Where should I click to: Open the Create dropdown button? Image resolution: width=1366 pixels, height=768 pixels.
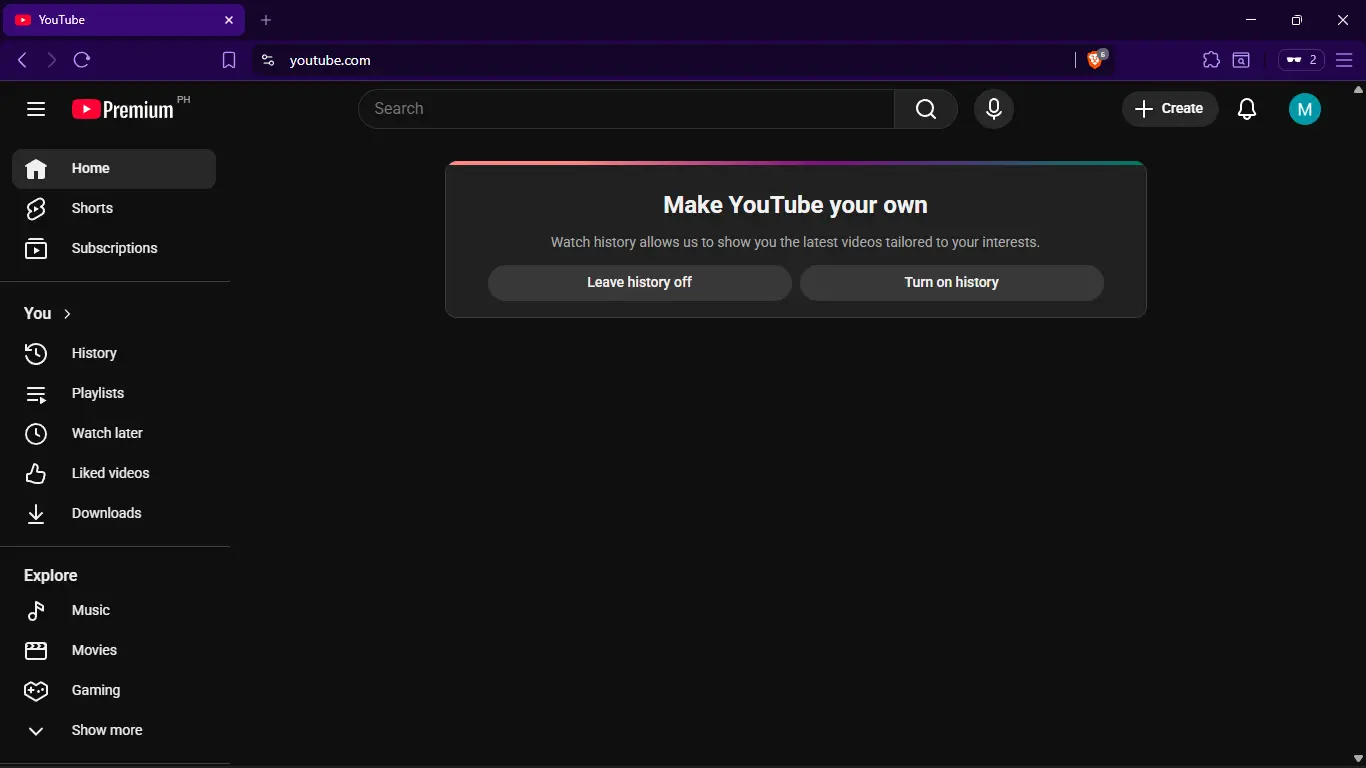click(x=1170, y=109)
